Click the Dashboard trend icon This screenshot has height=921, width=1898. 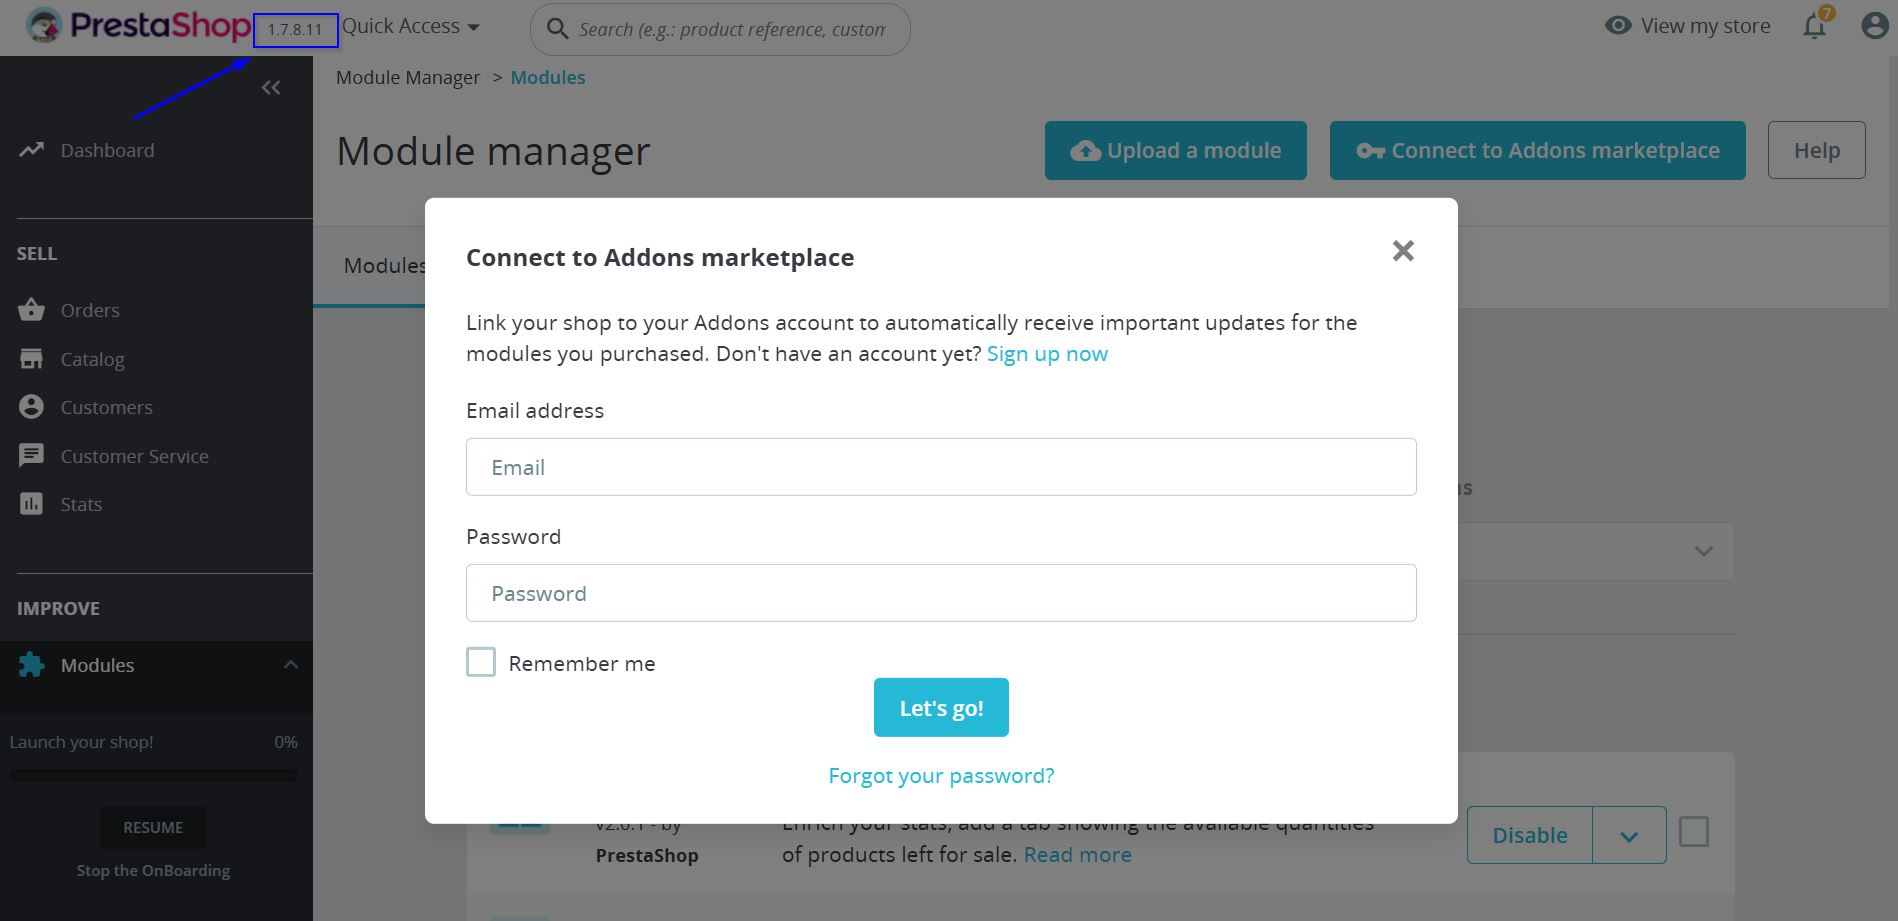tap(31, 150)
